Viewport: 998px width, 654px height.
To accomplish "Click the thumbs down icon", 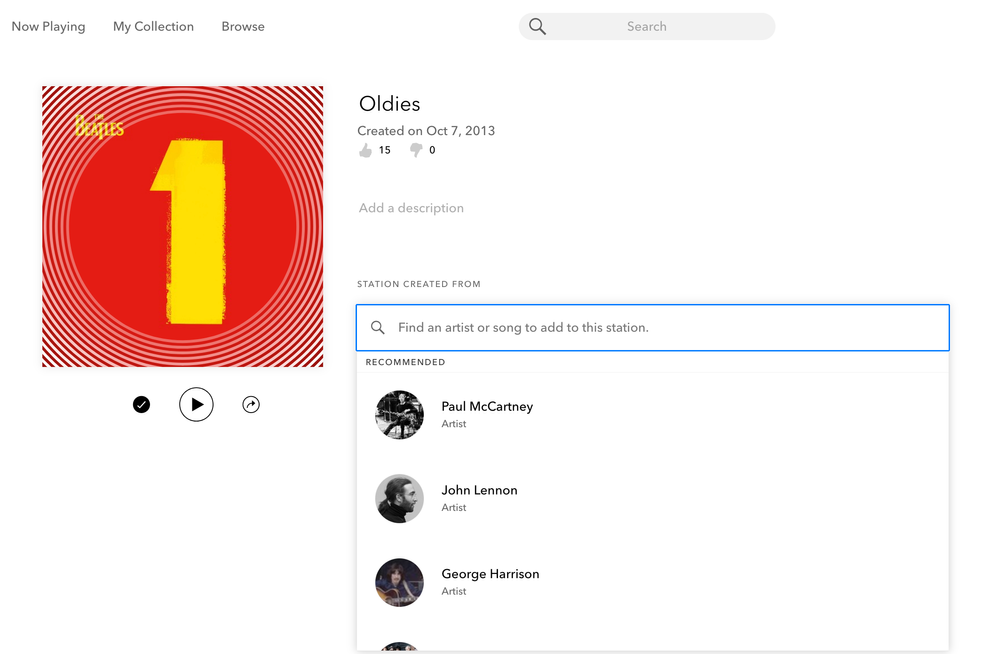I will (x=415, y=151).
